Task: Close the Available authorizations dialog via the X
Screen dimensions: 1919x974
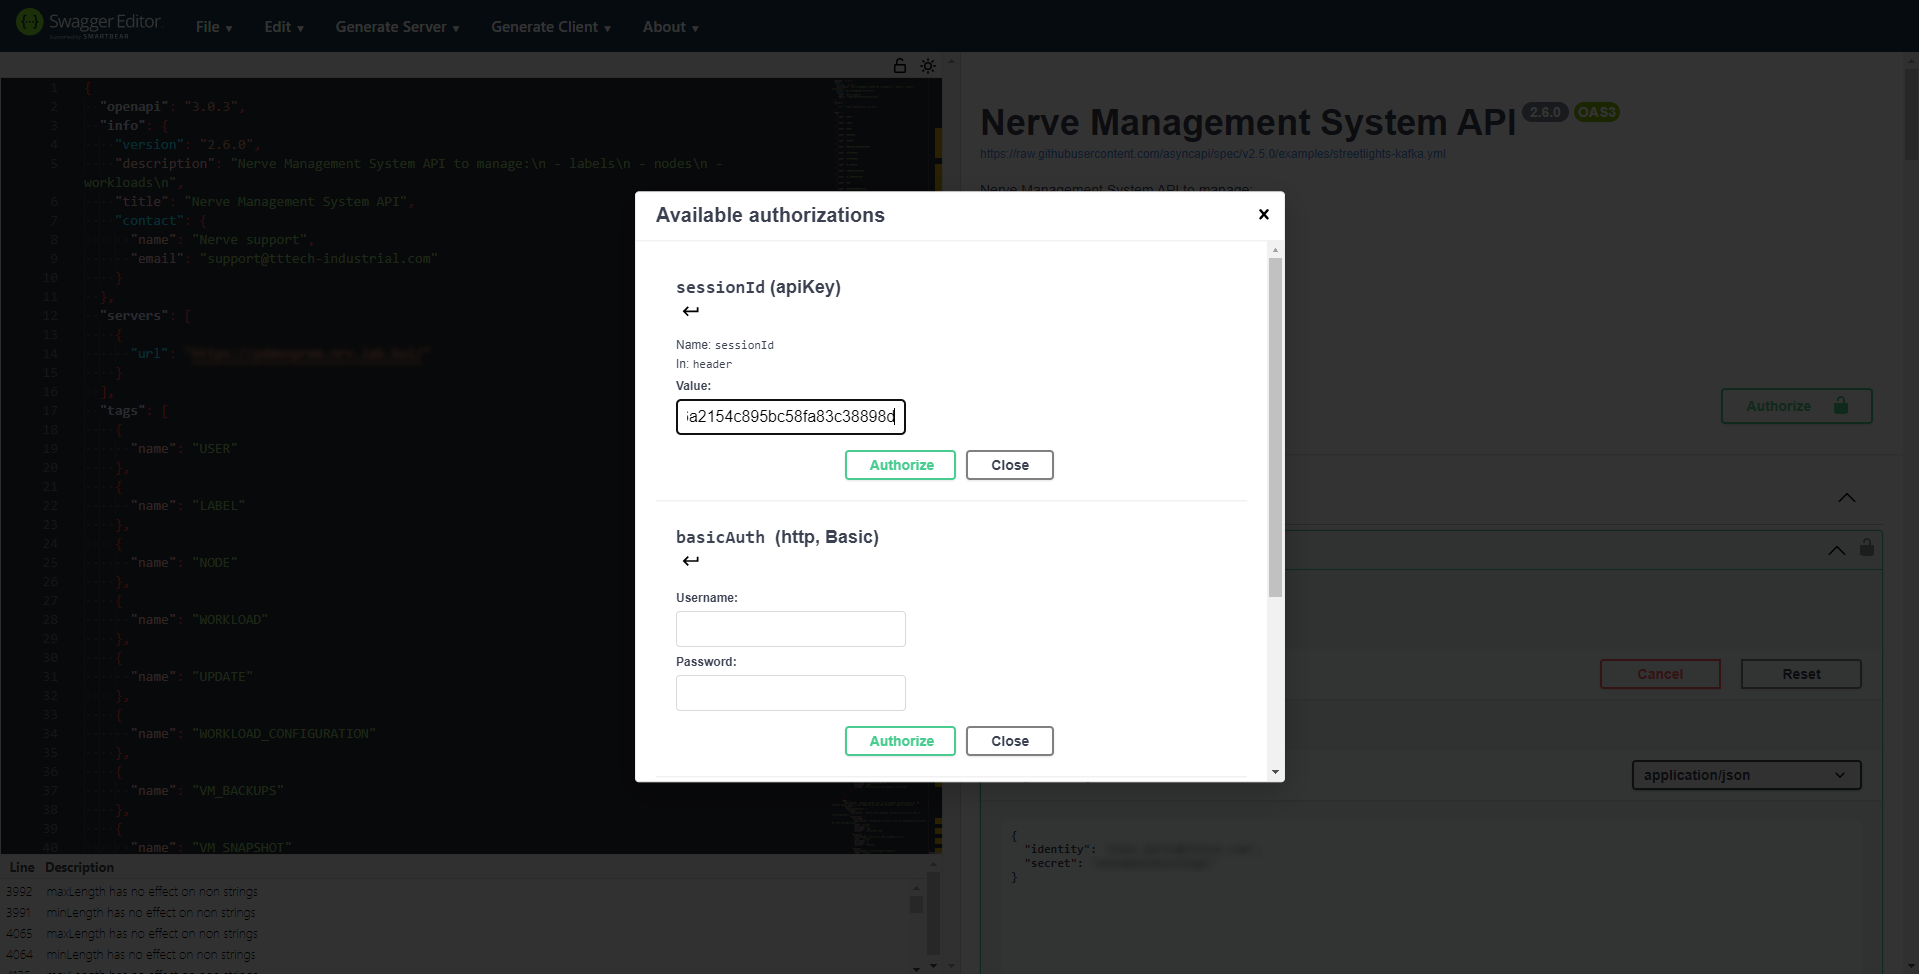Action: click(1263, 214)
